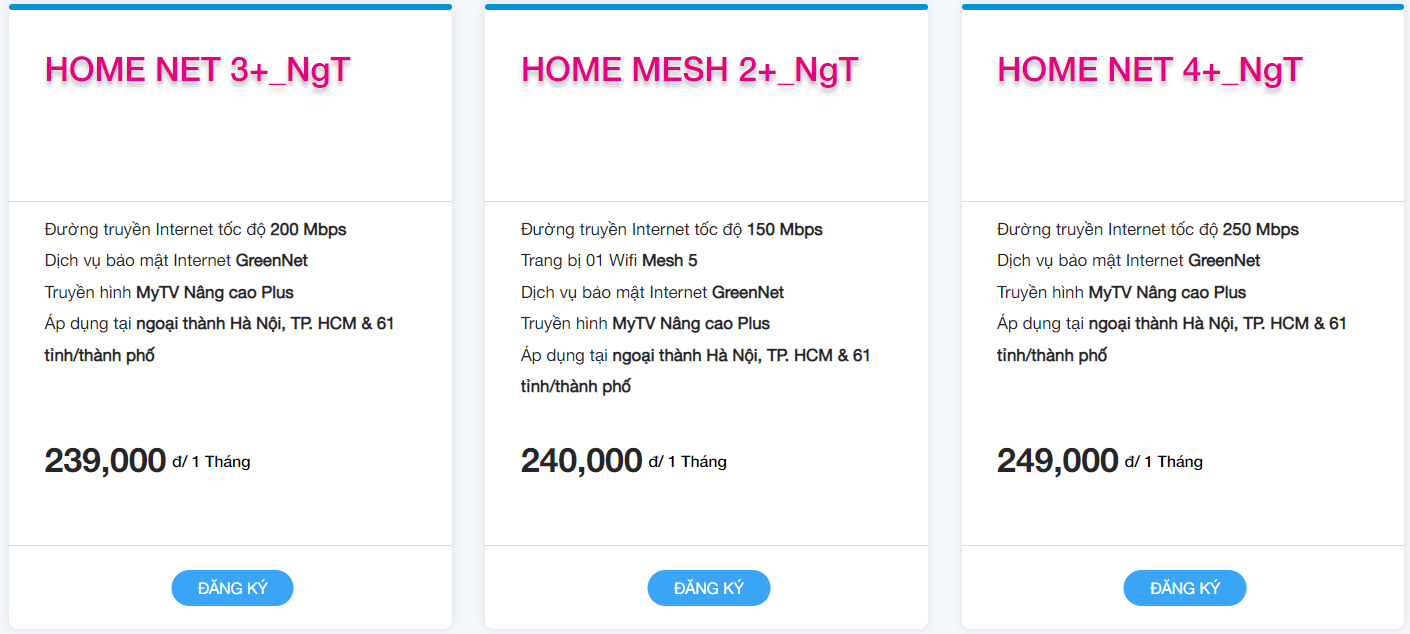Select the 240,000 đ price text
1410x634 pixels.
point(581,461)
